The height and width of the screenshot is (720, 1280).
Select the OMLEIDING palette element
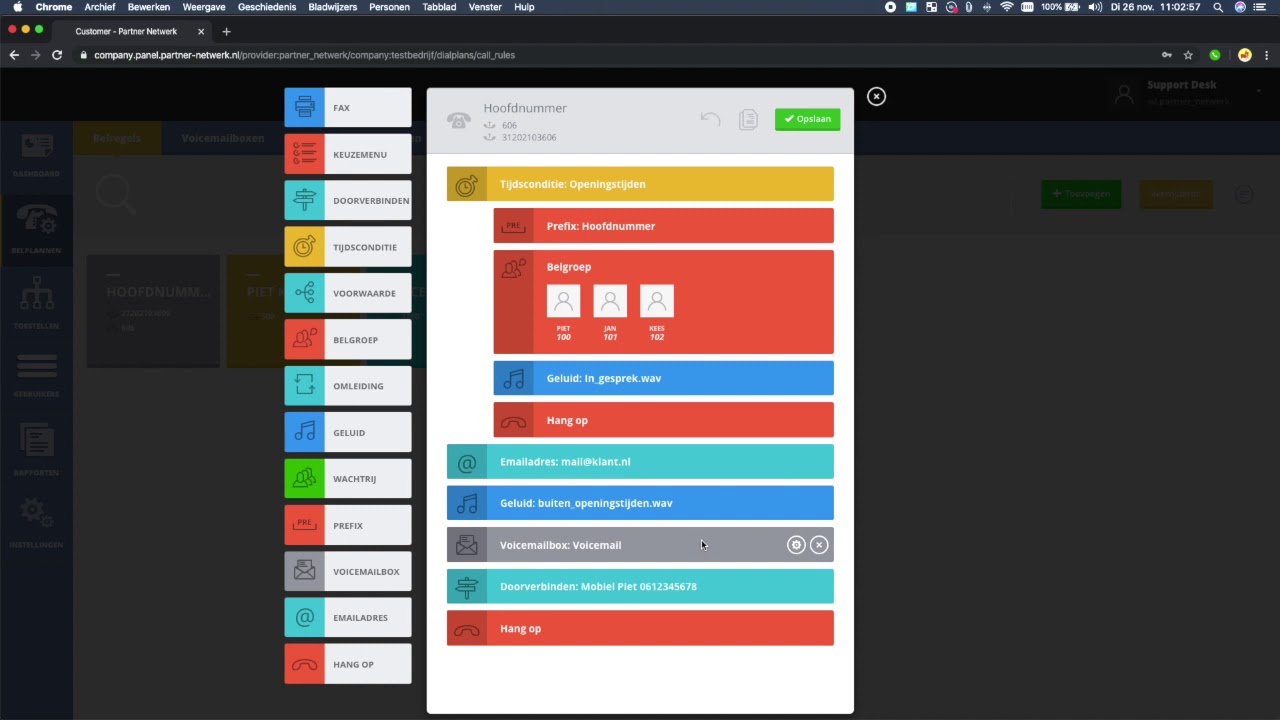click(x=347, y=386)
